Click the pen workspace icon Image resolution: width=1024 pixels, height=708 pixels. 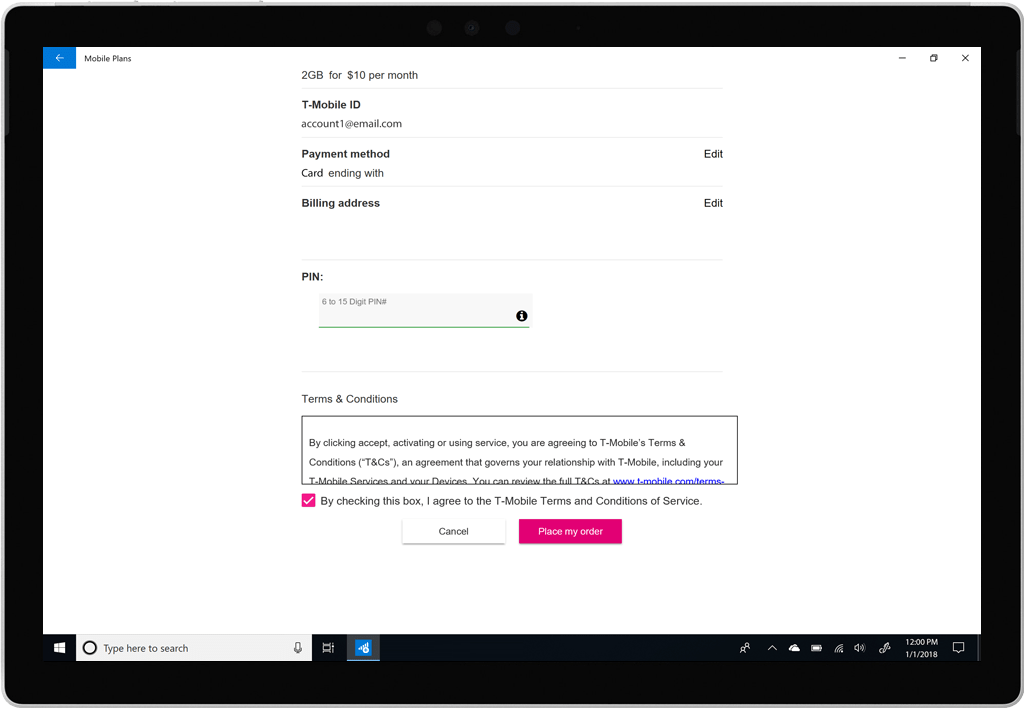click(x=884, y=648)
